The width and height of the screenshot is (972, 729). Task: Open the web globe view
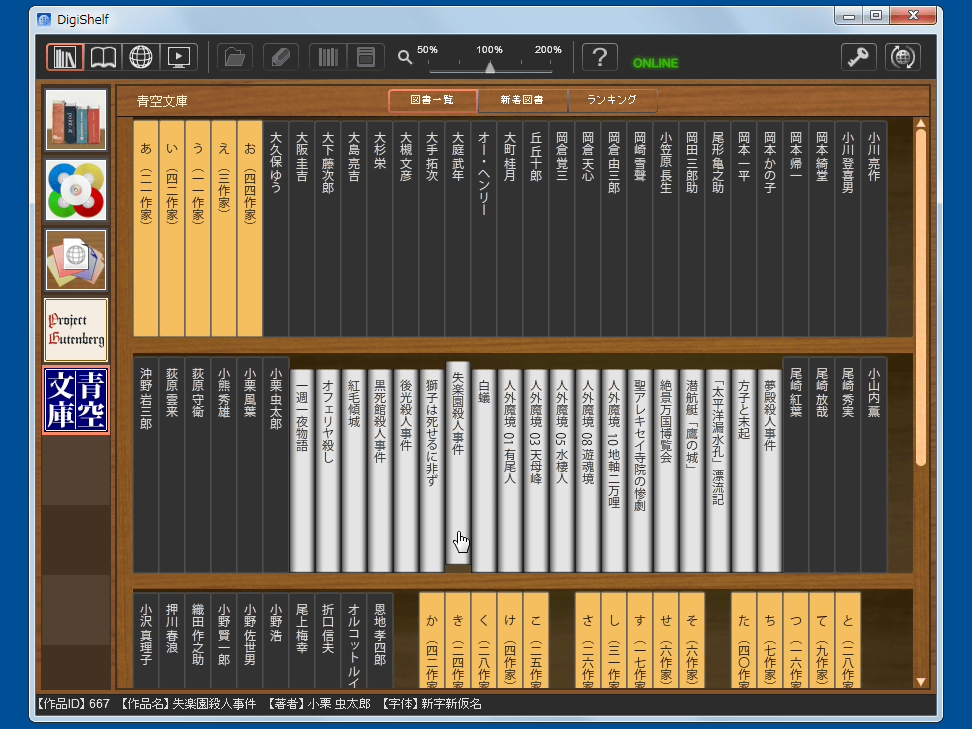[141, 58]
